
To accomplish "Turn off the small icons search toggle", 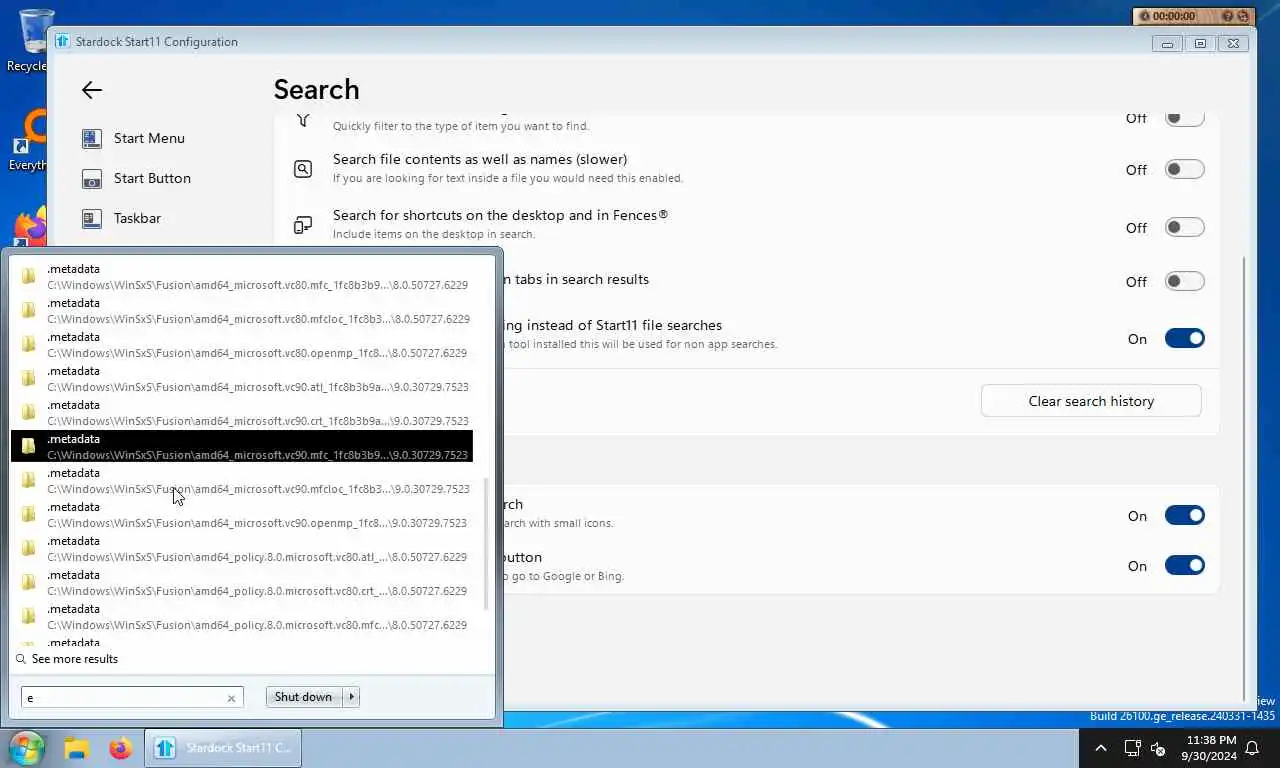I will [1184, 515].
